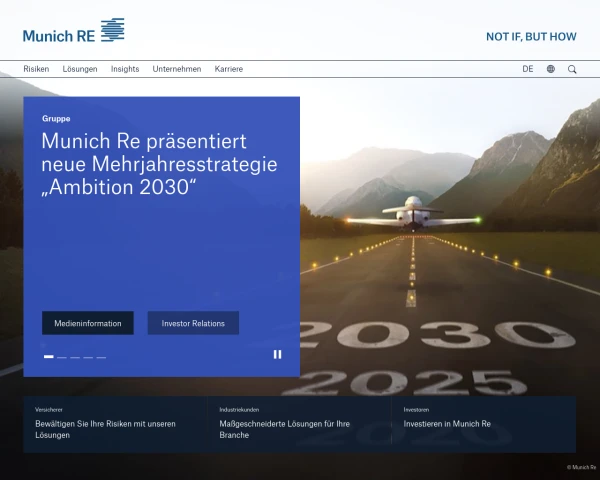Click the Medieninformation button

88,323
